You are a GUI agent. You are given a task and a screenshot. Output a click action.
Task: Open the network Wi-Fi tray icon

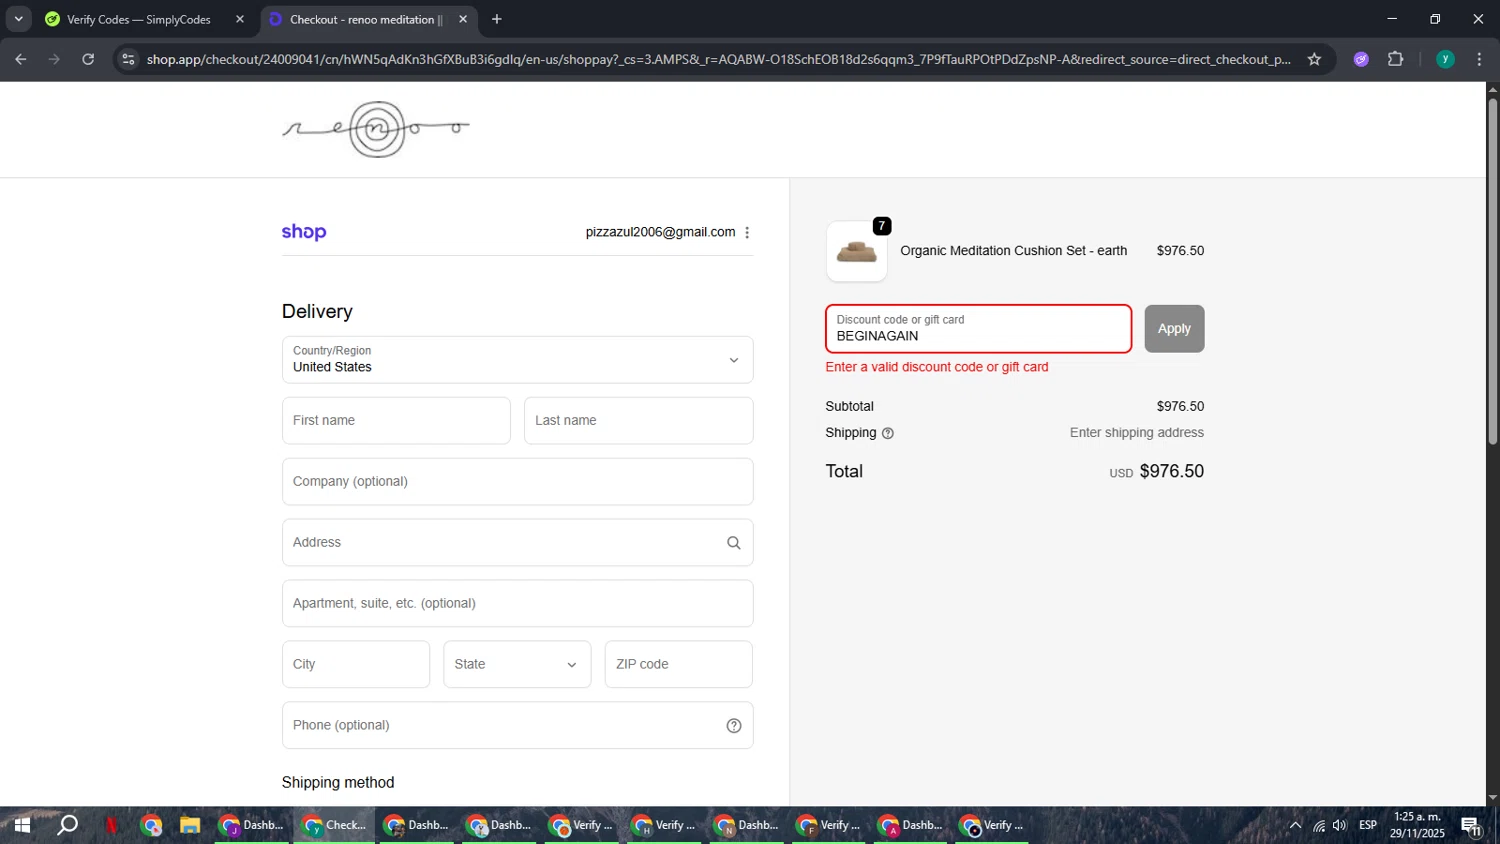(1319, 826)
